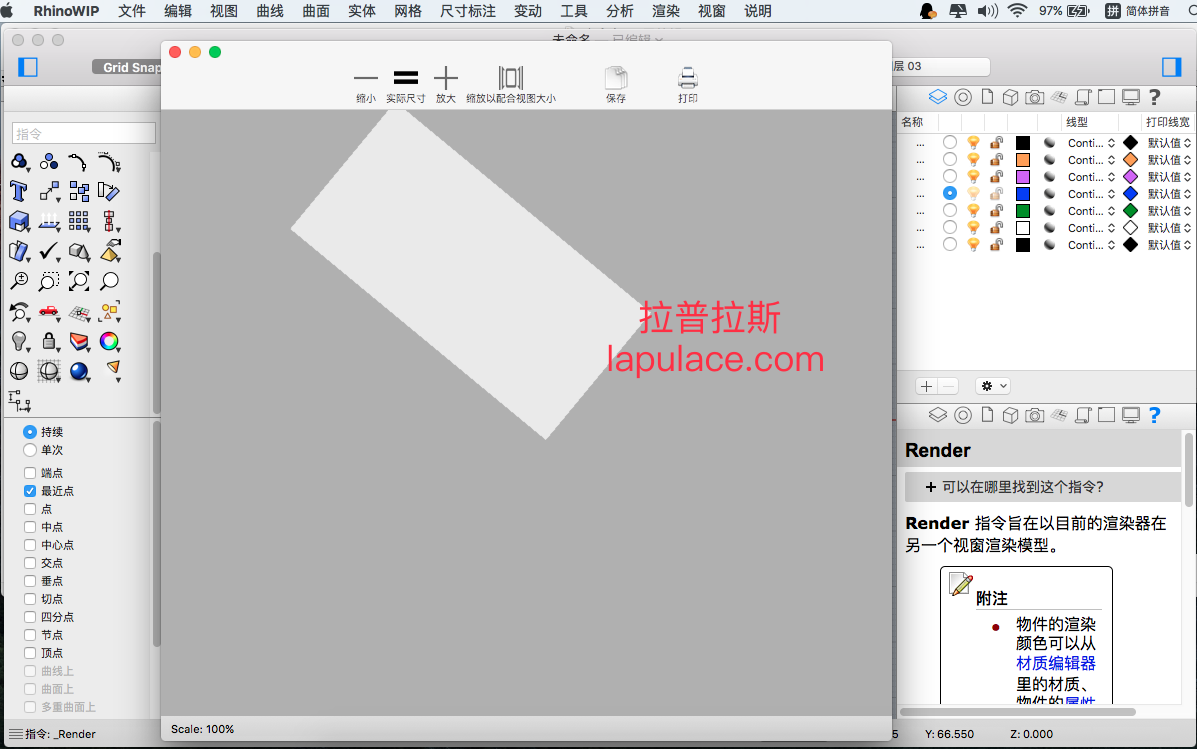Click the 保存 save icon in render window
Image resolution: width=1197 pixels, height=749 pixels.
tap(616, 79)
